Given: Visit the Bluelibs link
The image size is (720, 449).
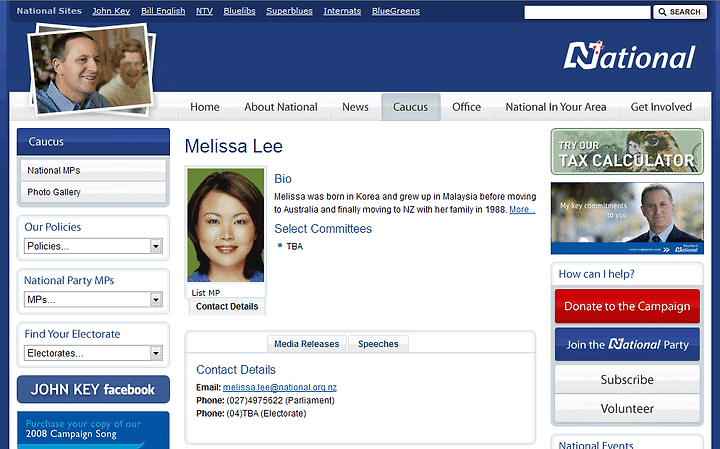Looking at the screenshot, I should pyautogui.click(x=239, y=11).
